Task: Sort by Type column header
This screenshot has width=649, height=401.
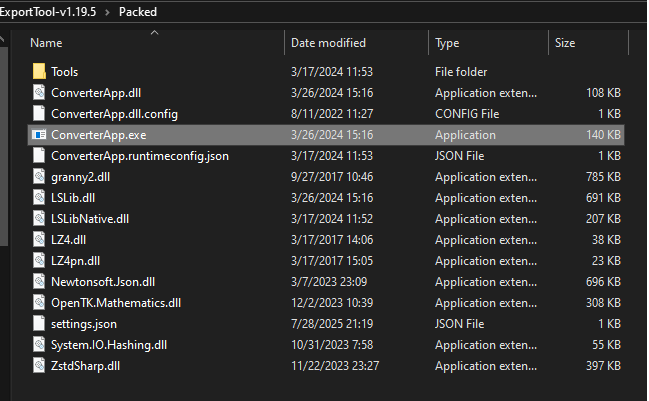Action: [447, 43]
